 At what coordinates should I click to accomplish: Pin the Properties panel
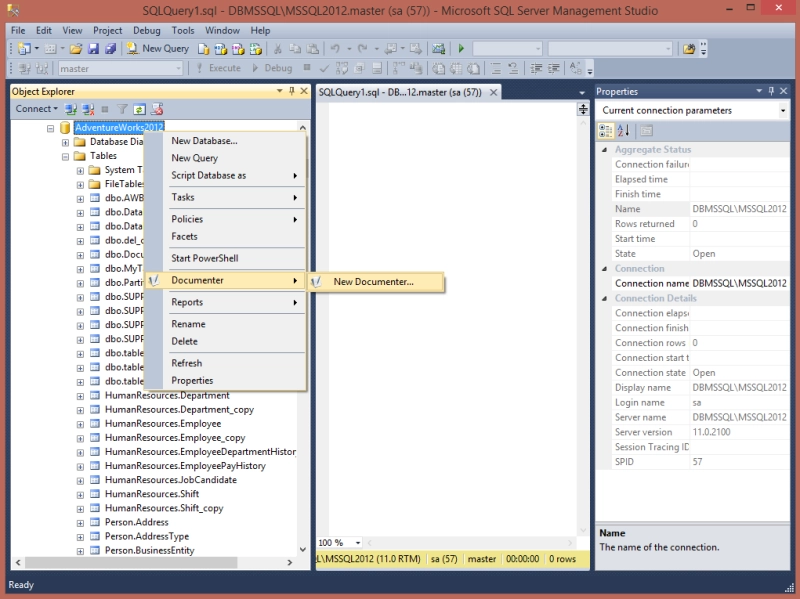pyautogui.click(x=771, y=91)
